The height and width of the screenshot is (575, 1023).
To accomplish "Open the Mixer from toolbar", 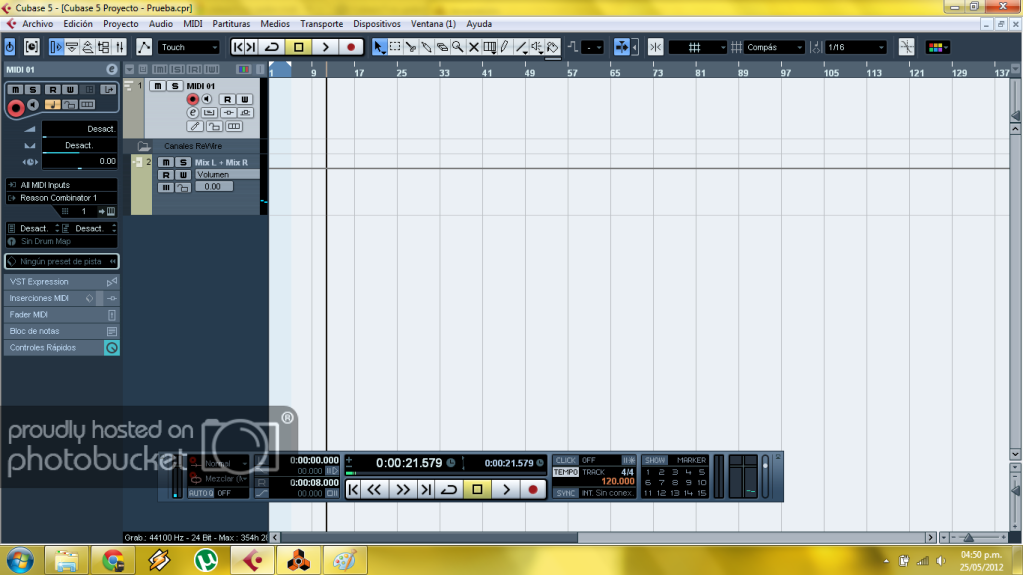I will click(120, 47).
